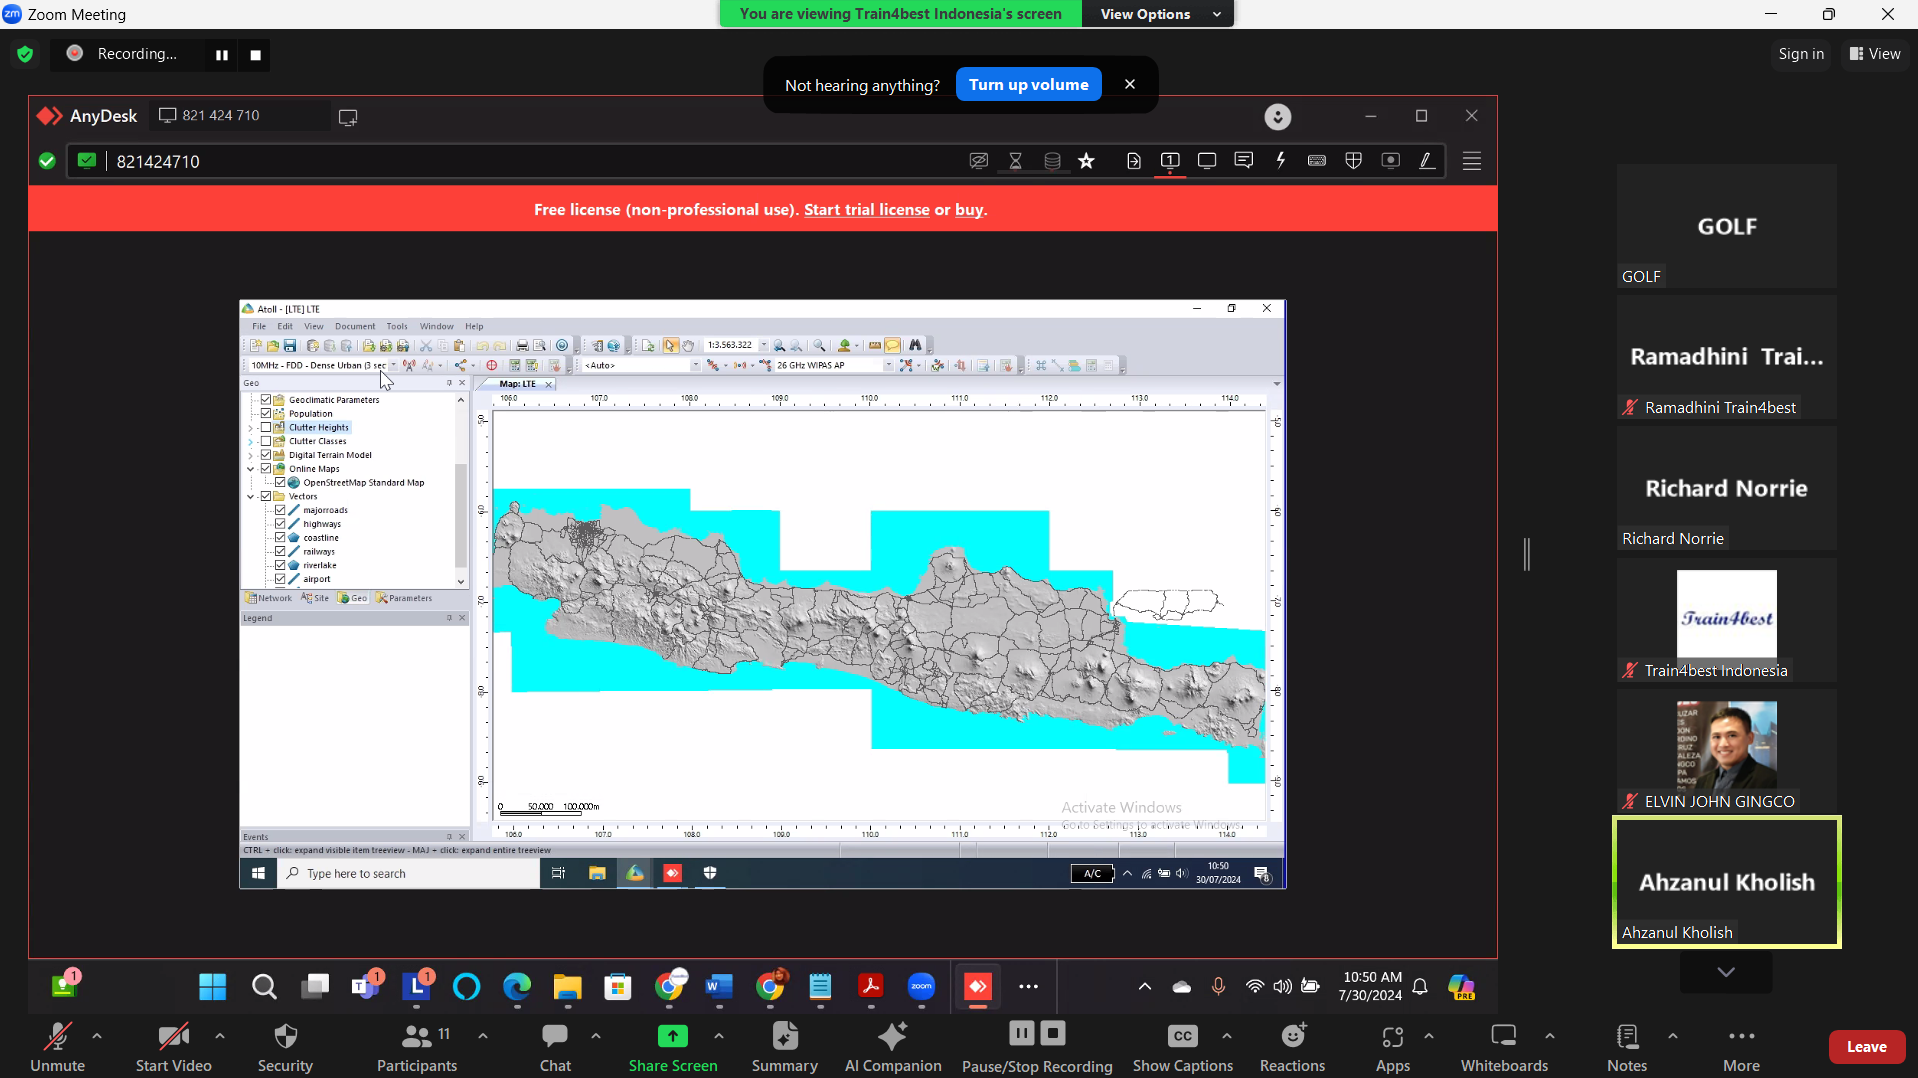The image size is (1918, 1078).
Task: Open the Document menu in Atoll
Action: (355, 326)
